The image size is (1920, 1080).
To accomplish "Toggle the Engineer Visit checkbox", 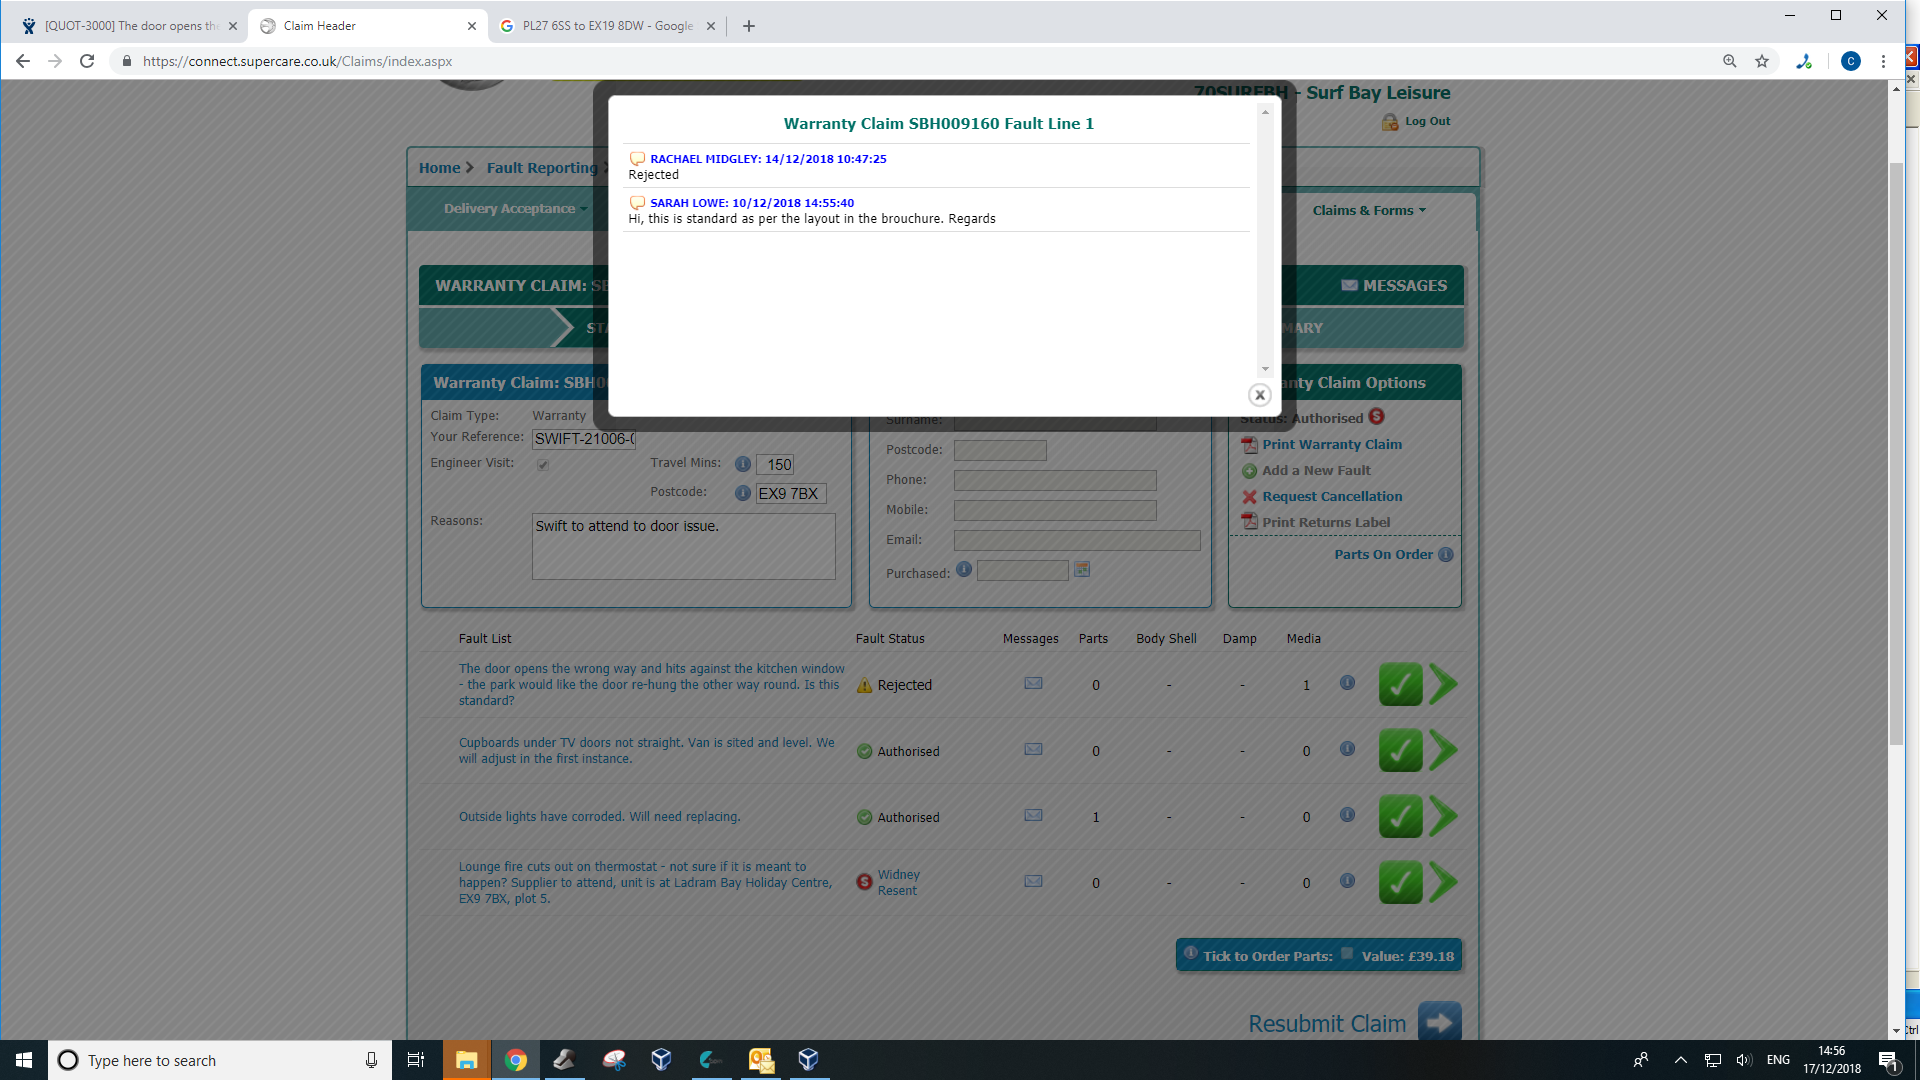I will click(543, 465).
